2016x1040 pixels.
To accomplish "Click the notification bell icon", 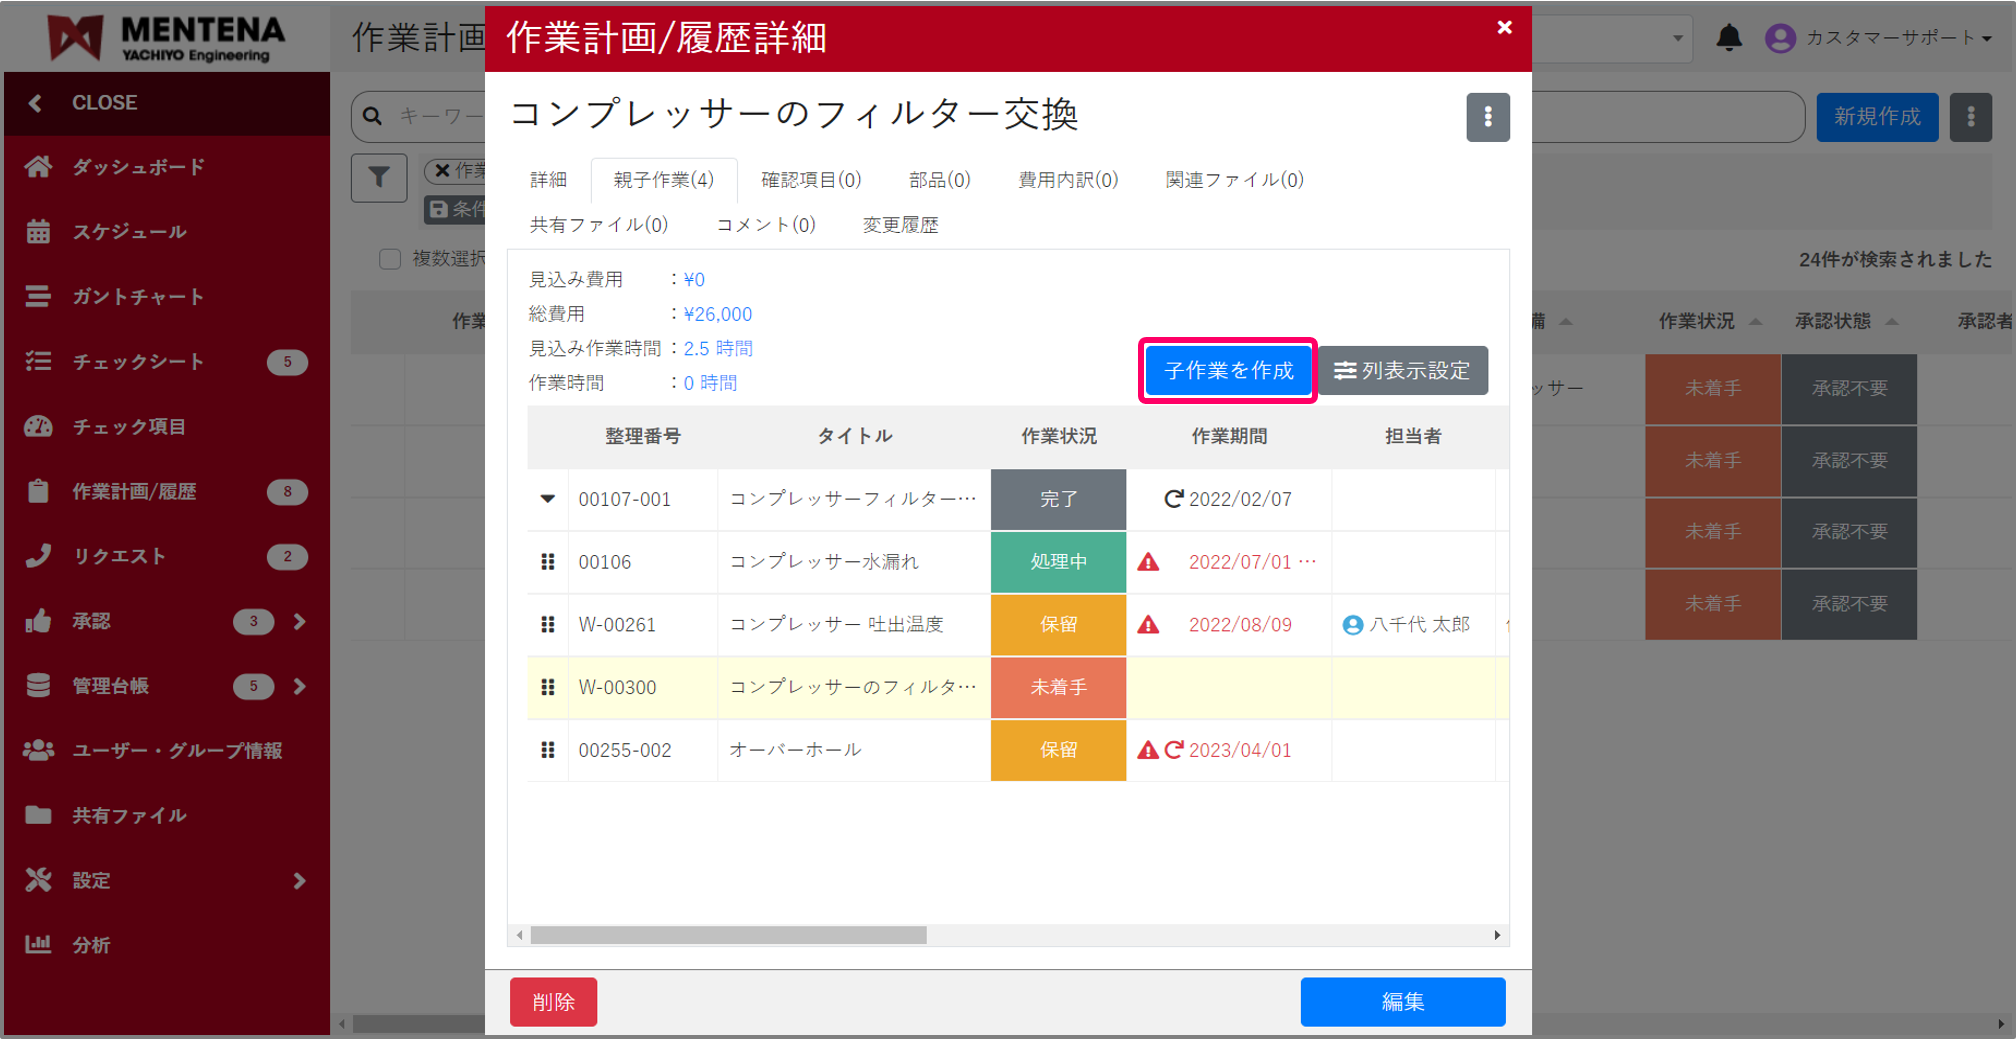I will tap(1729, 37).
